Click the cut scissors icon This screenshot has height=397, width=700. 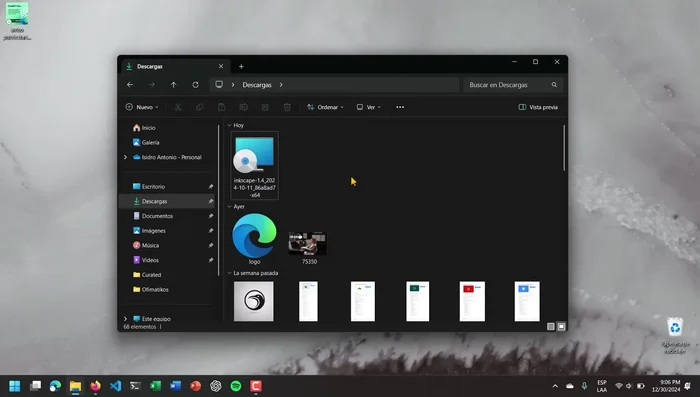(178, 107)
